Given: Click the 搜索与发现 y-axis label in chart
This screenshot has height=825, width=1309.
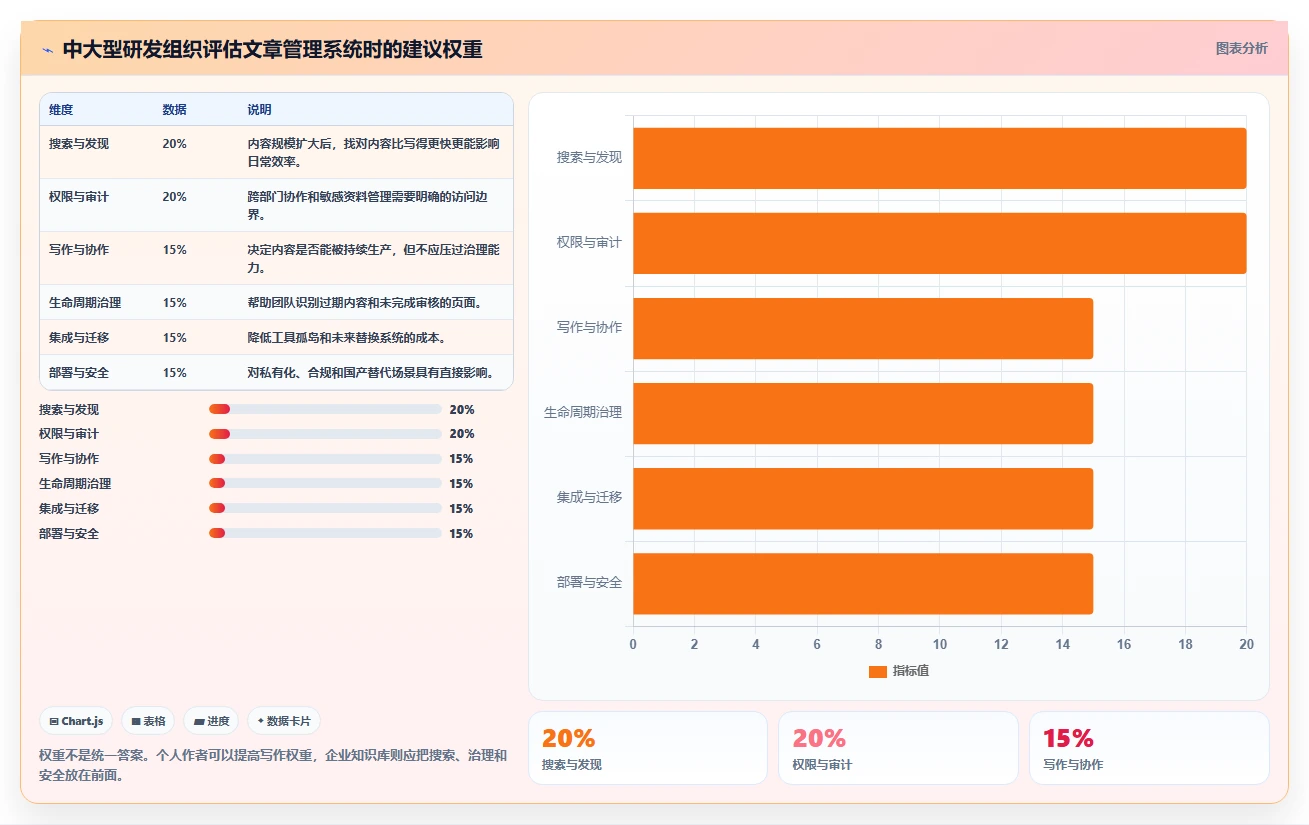Looking at the screenshot, I should [589, 158].
